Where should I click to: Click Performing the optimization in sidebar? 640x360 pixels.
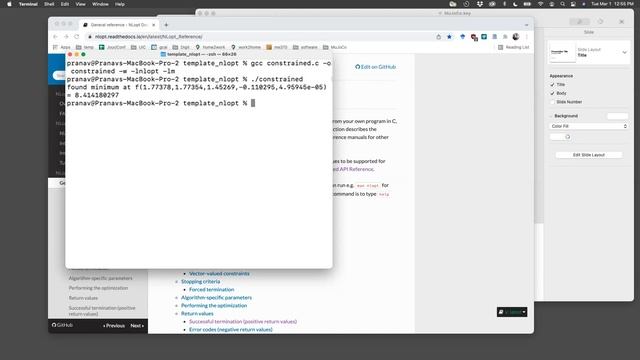[x=98, y=288]
